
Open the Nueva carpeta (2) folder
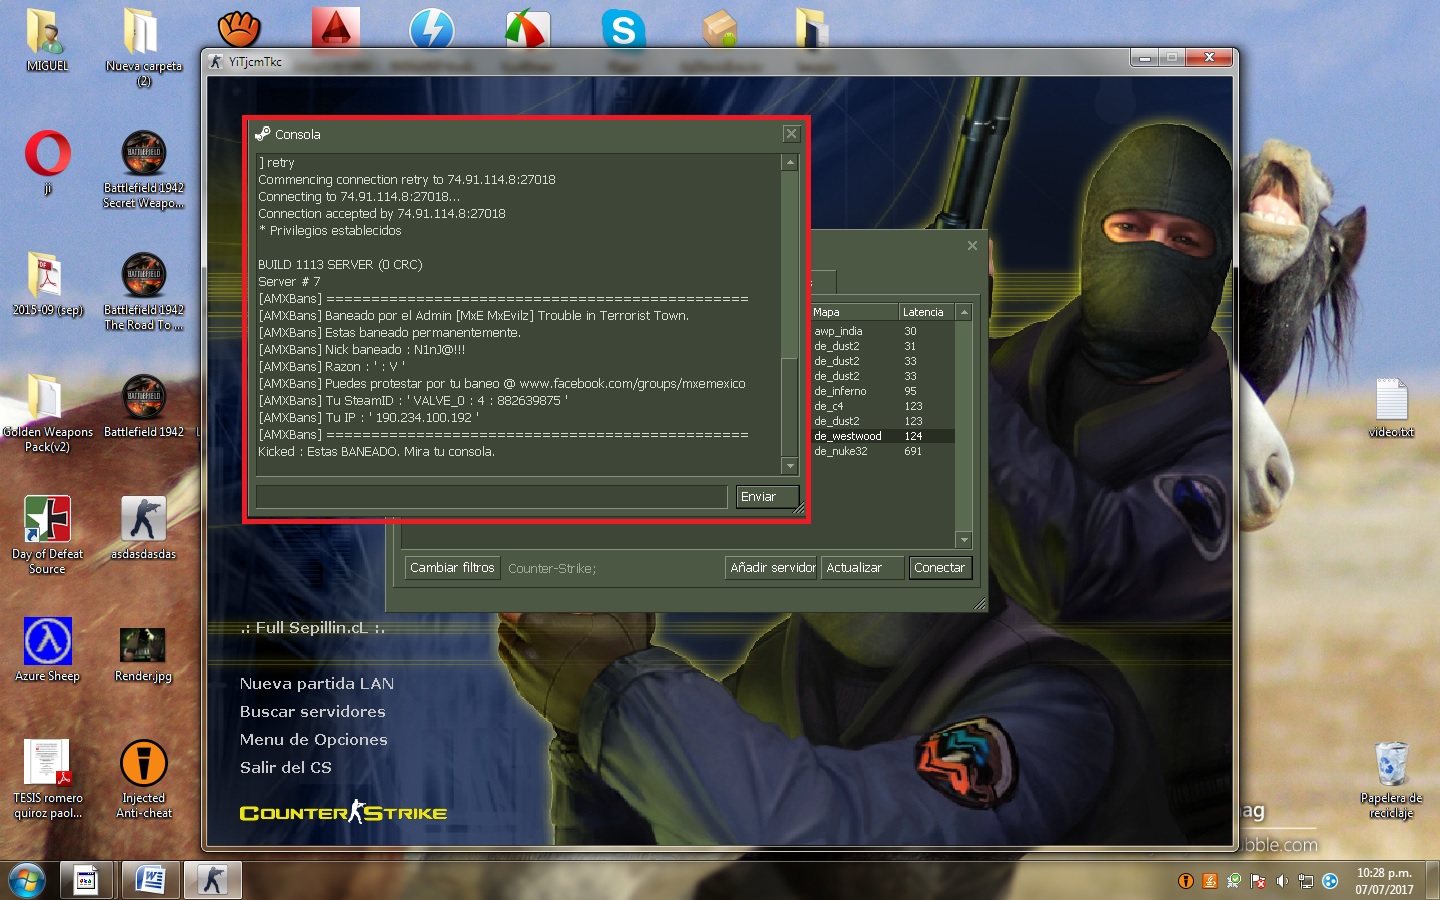pos(143,45)
